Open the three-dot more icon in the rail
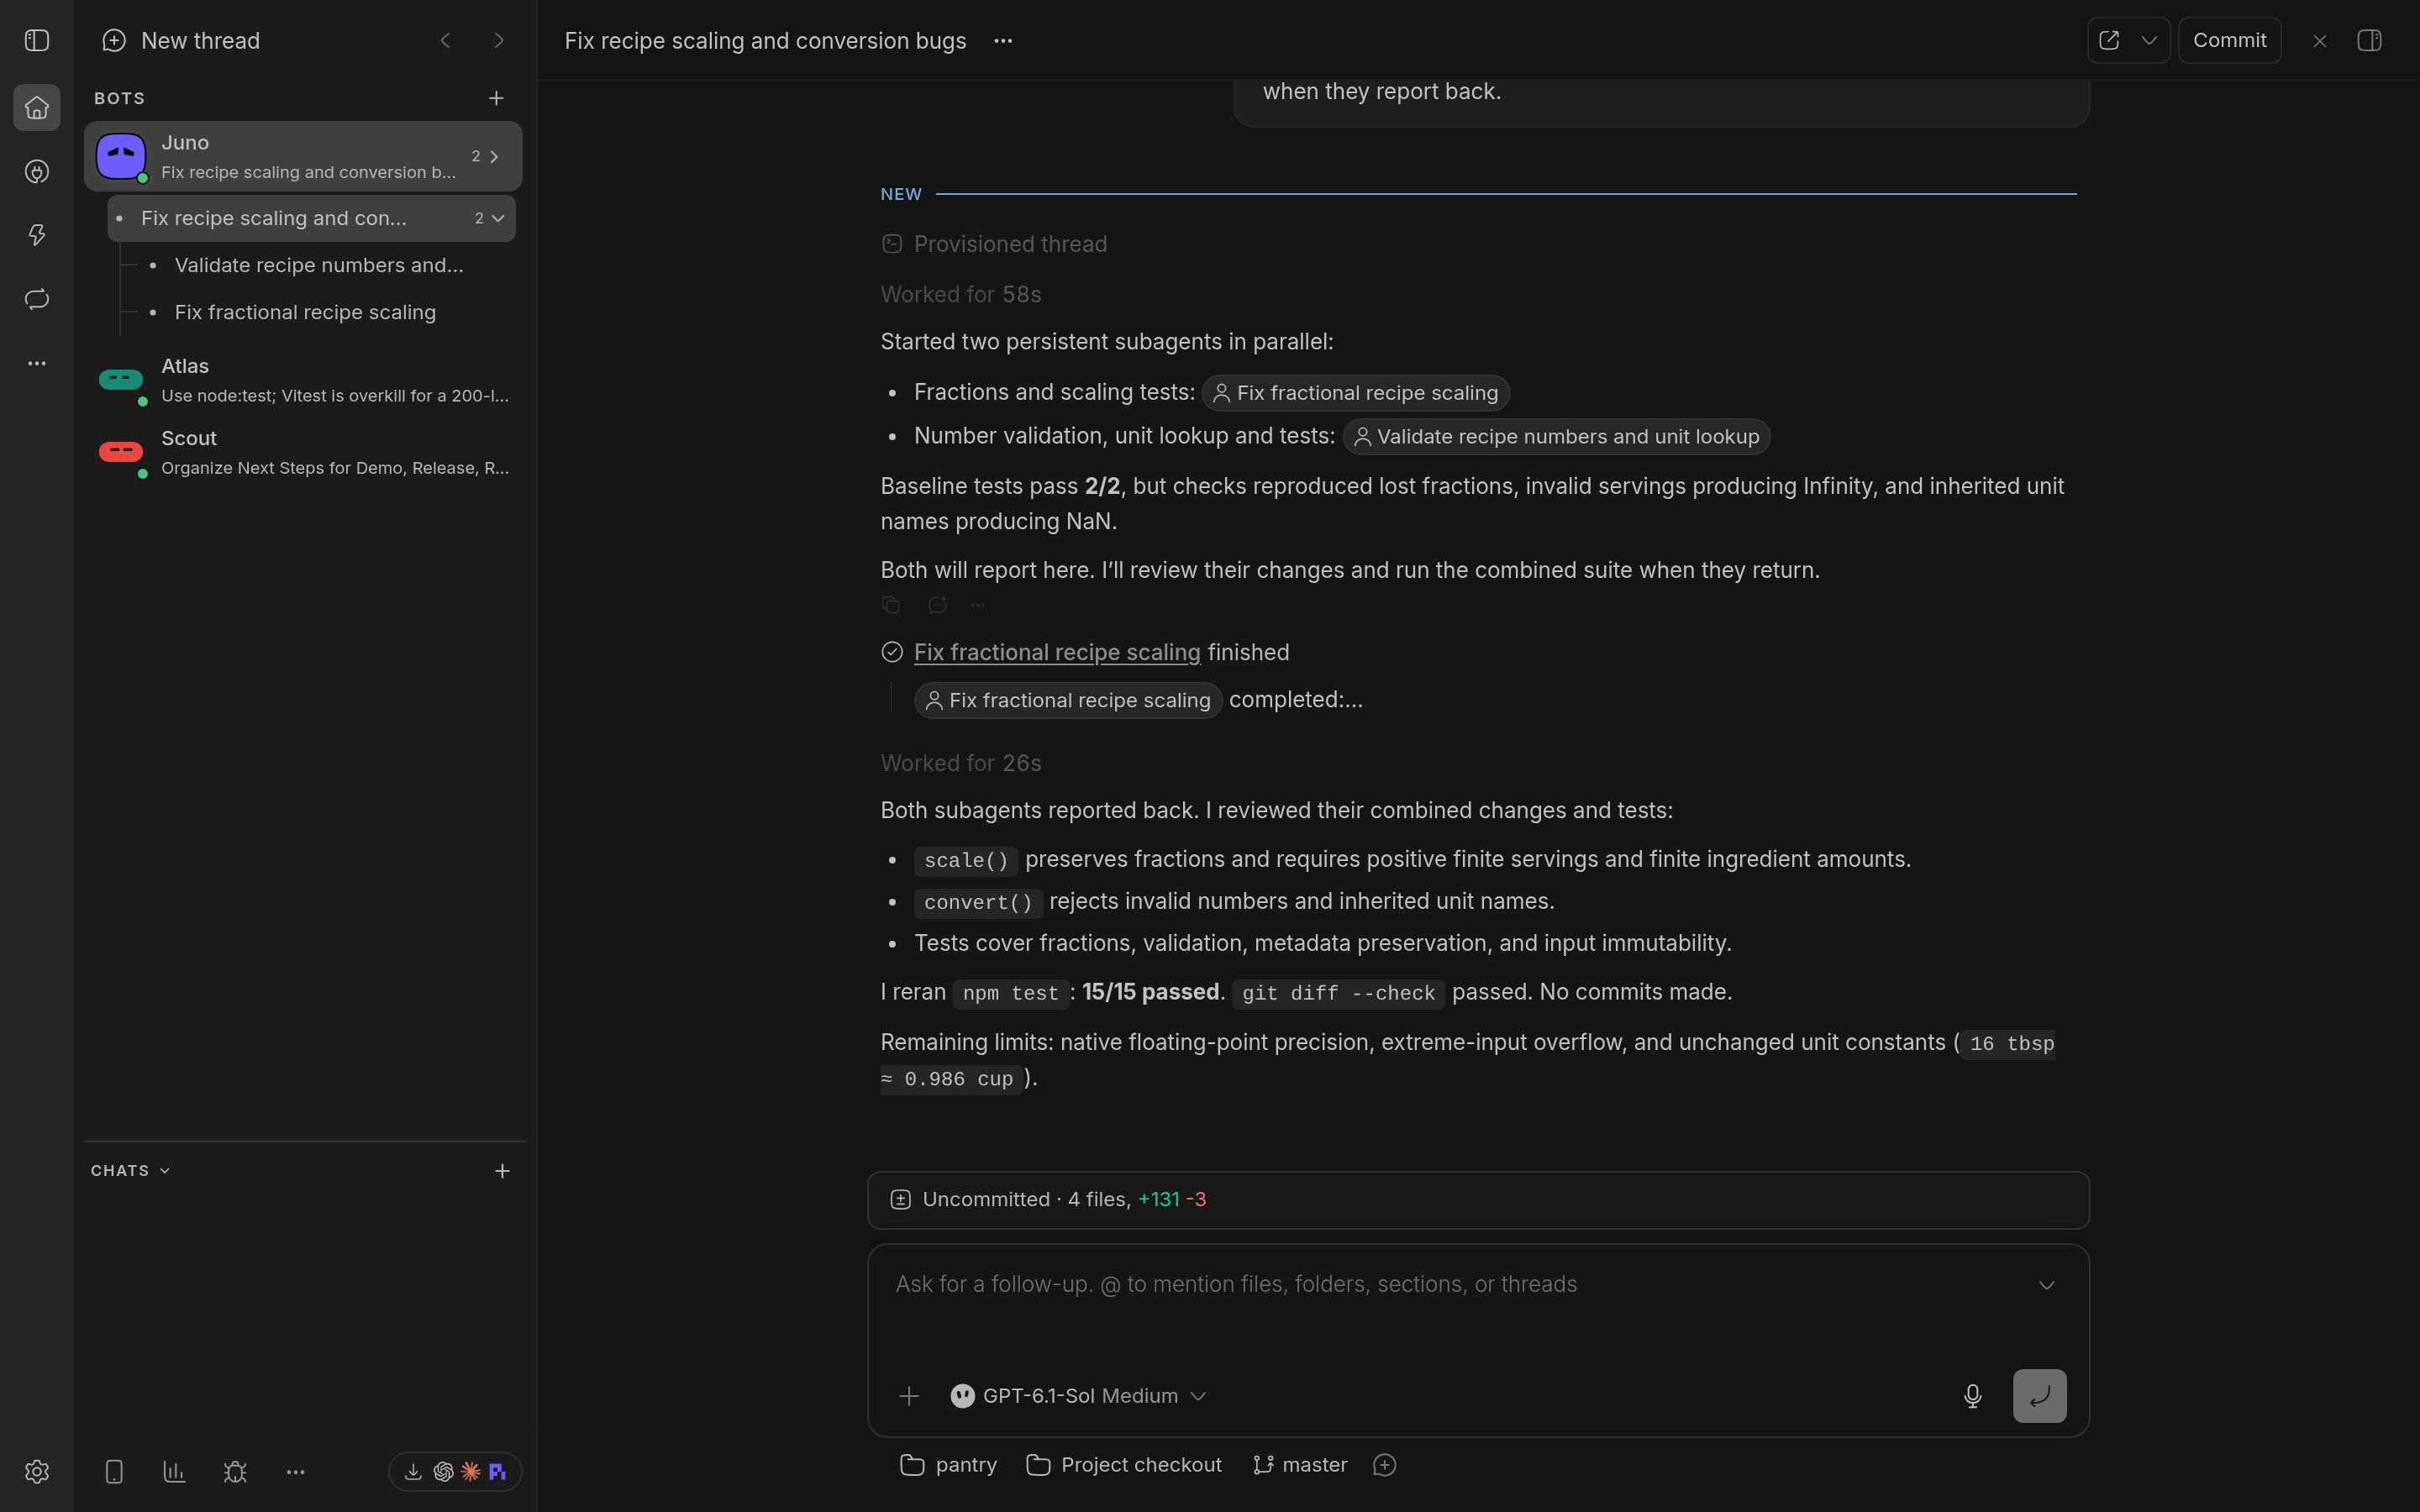Viewport: 2420px width, 1512px height. pyautogui.click(x=37, y=363)
